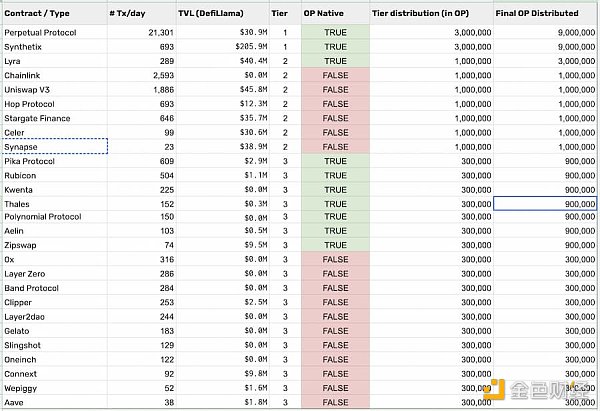Select Pika Protocol's tier cell
This screenshot has height=411, width=600.
pyautogui.click(x=285, y=161)
